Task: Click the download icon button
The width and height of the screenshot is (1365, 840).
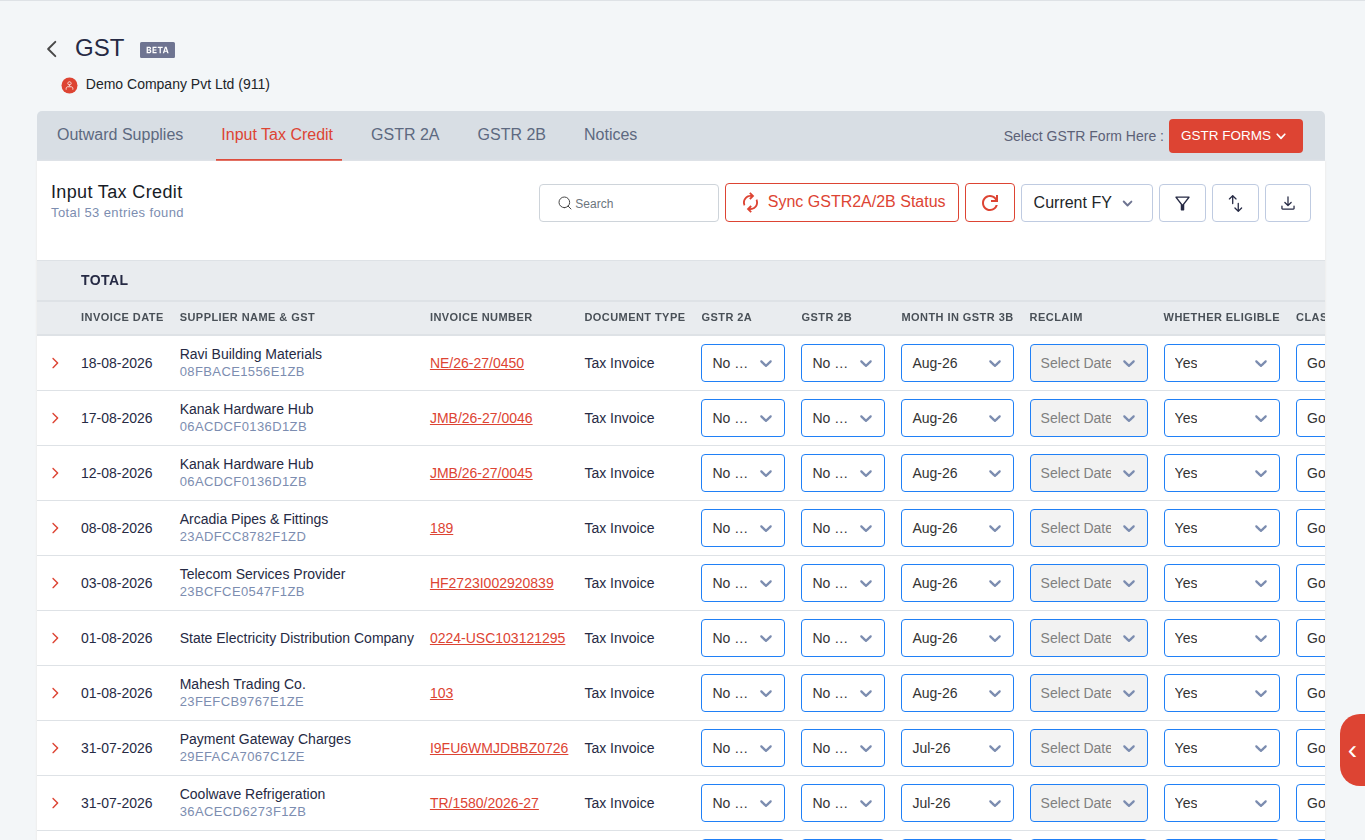Action: pyautogui.click(x=1288, y=203)
